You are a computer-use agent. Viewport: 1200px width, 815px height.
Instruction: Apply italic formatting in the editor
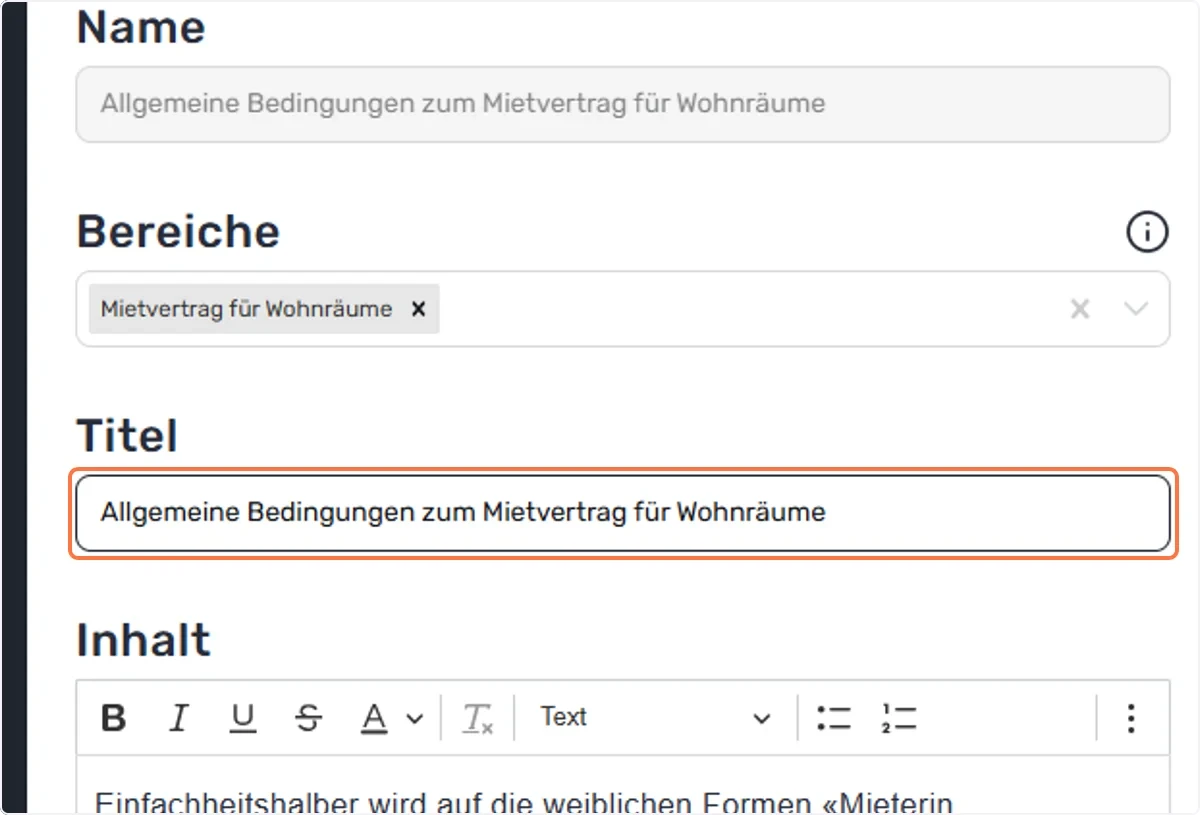pos(179,718)
